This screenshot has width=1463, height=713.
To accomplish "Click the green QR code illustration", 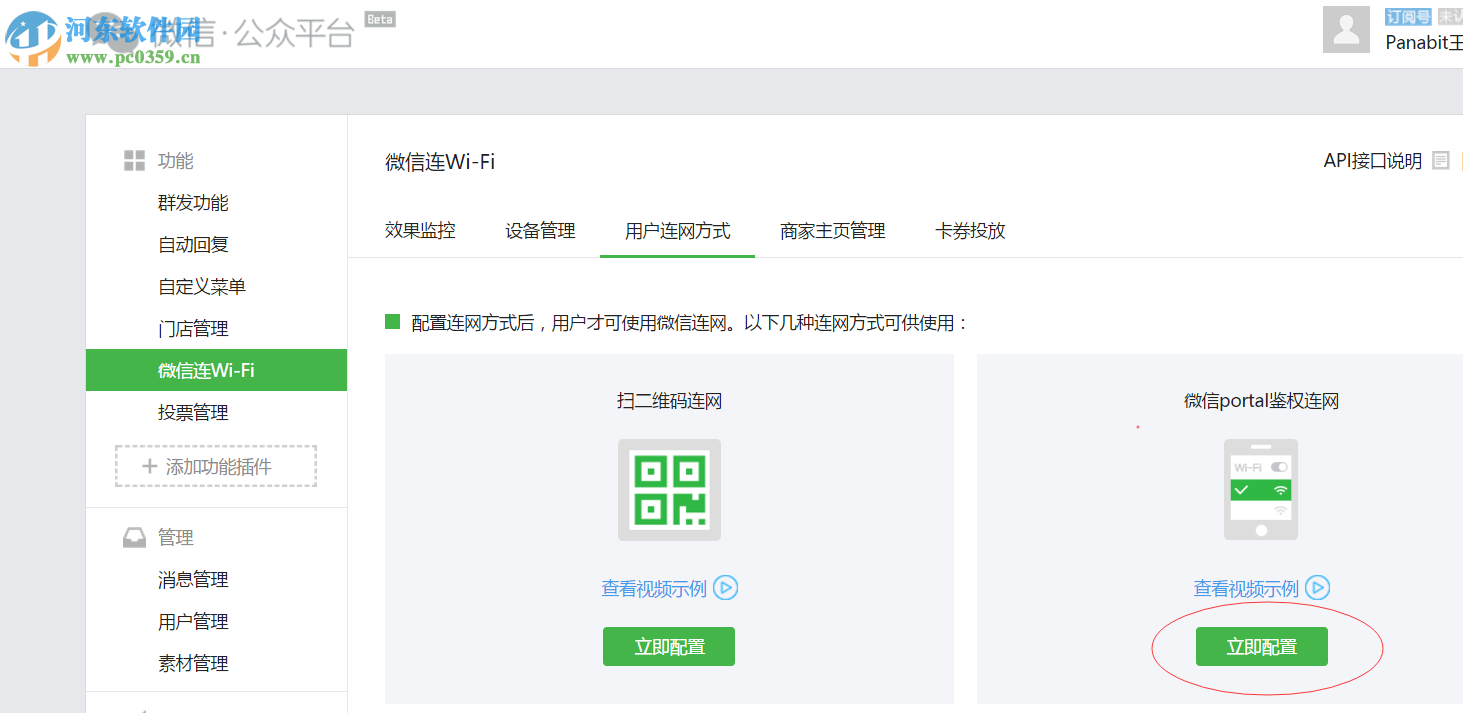I will coord(668,490).
